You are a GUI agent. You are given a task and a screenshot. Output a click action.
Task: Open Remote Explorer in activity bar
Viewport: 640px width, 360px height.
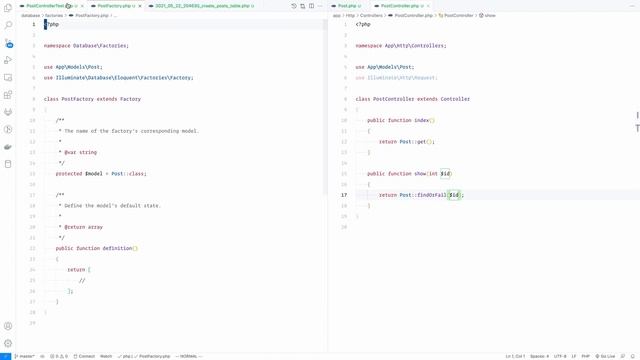(x=8, y=78)
